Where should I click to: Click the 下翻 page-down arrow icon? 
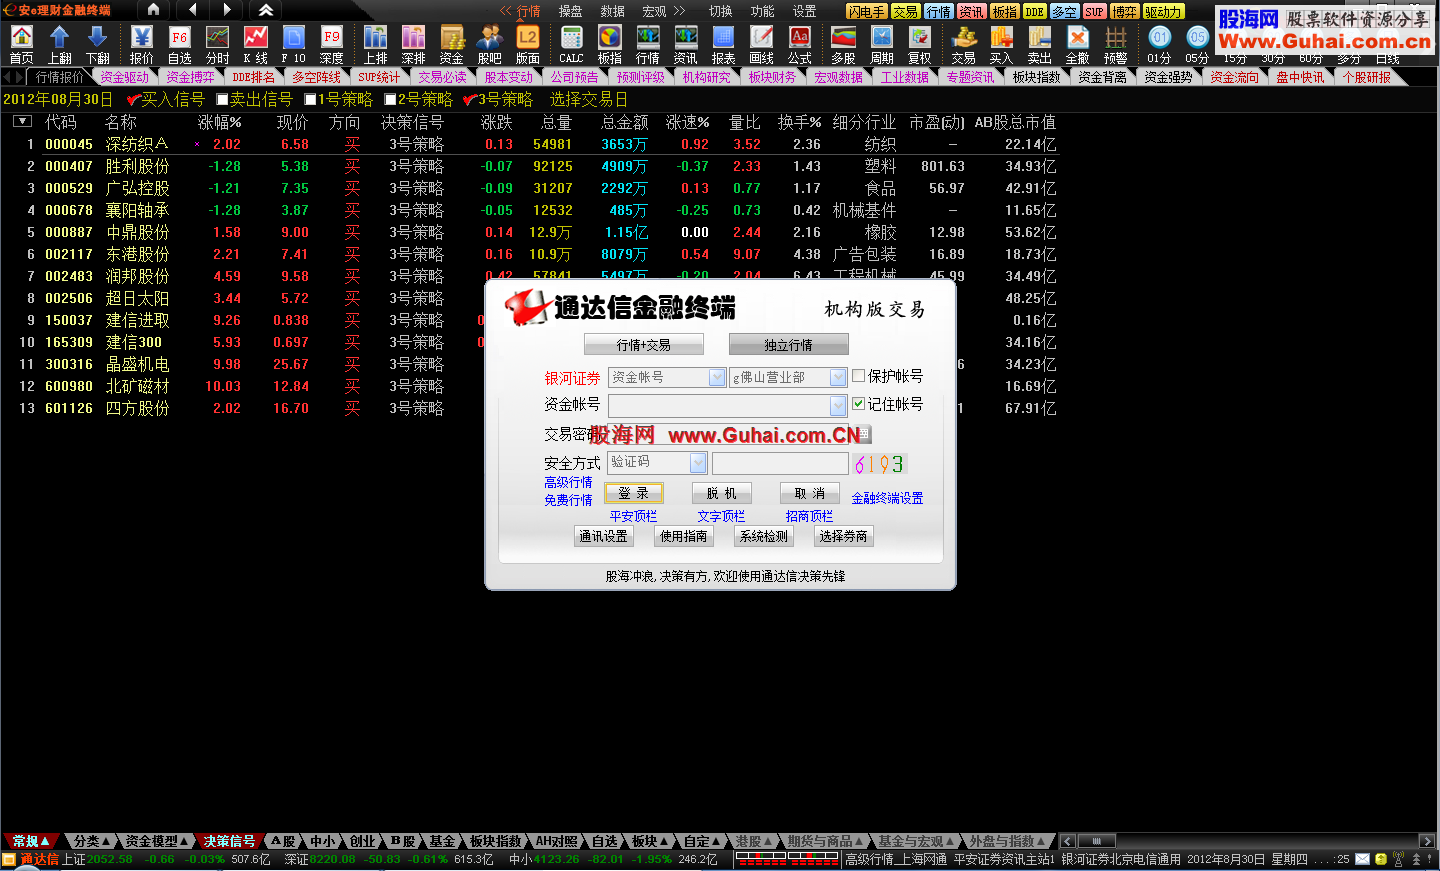point(97,45)
